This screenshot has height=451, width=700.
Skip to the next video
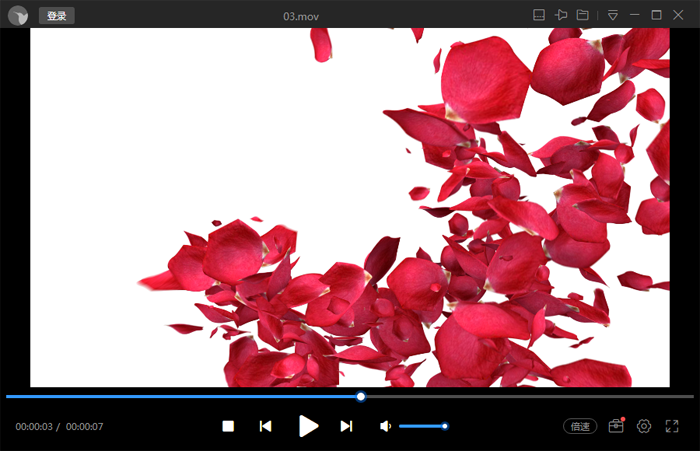coord(346,426)
